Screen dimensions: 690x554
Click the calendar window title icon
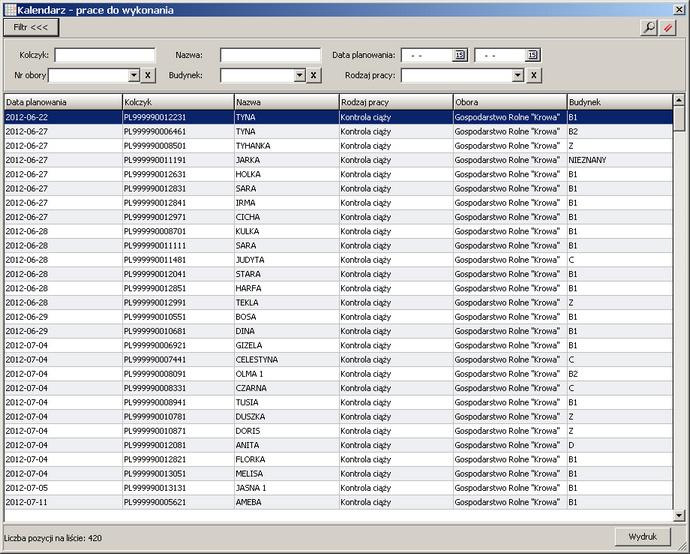coord(9,9)
